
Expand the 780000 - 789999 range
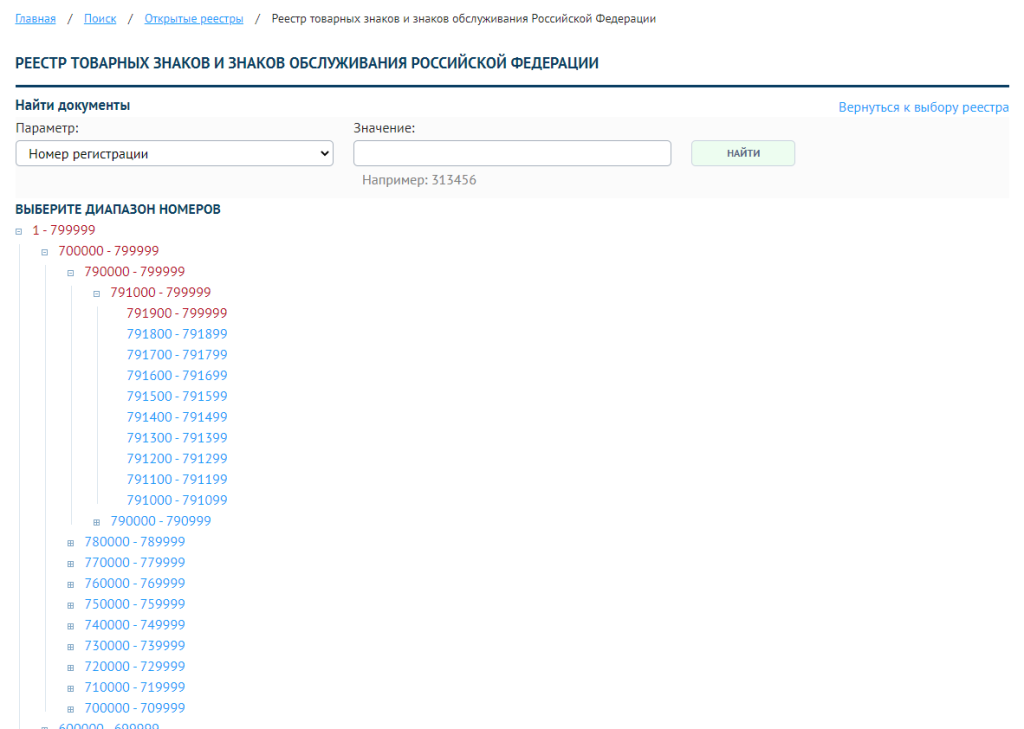[x=69, y=541]
